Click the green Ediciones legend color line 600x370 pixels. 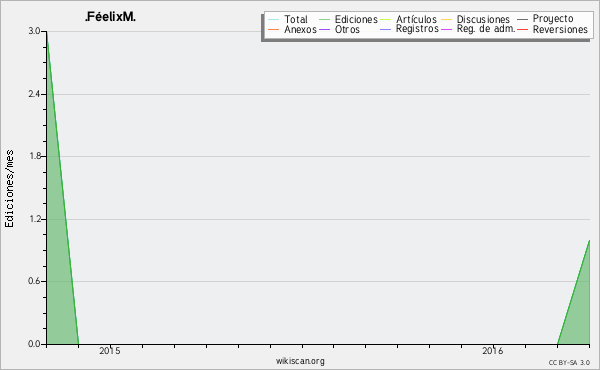[x=324, y=20]
